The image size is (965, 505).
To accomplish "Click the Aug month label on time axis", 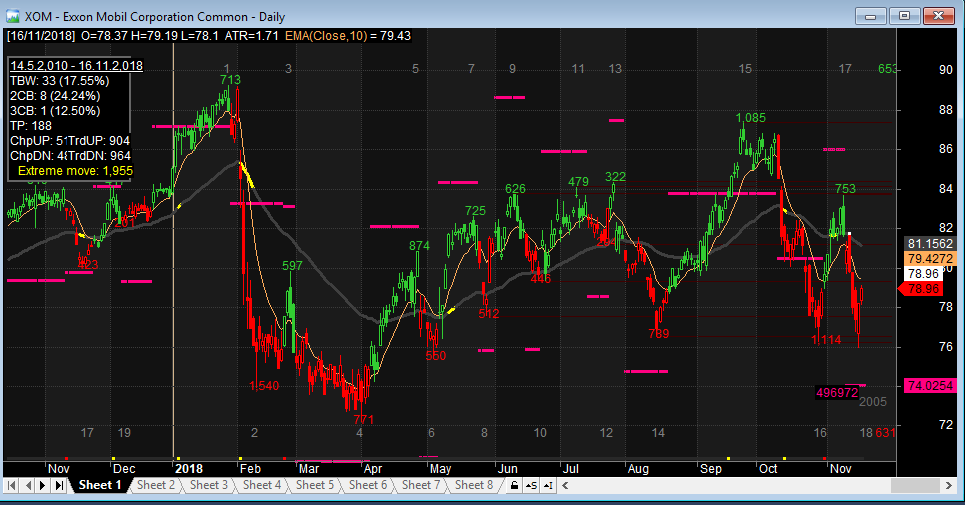I will coord(638,469).
